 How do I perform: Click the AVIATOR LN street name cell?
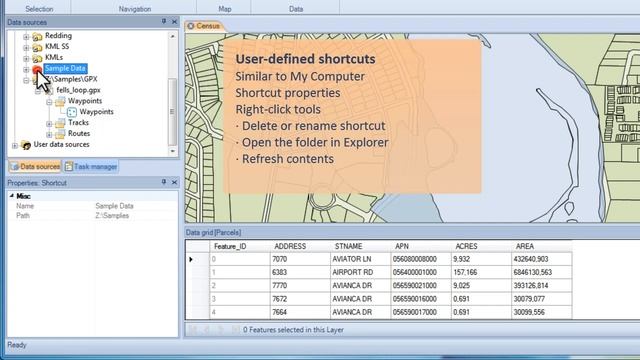pos(361,259)
